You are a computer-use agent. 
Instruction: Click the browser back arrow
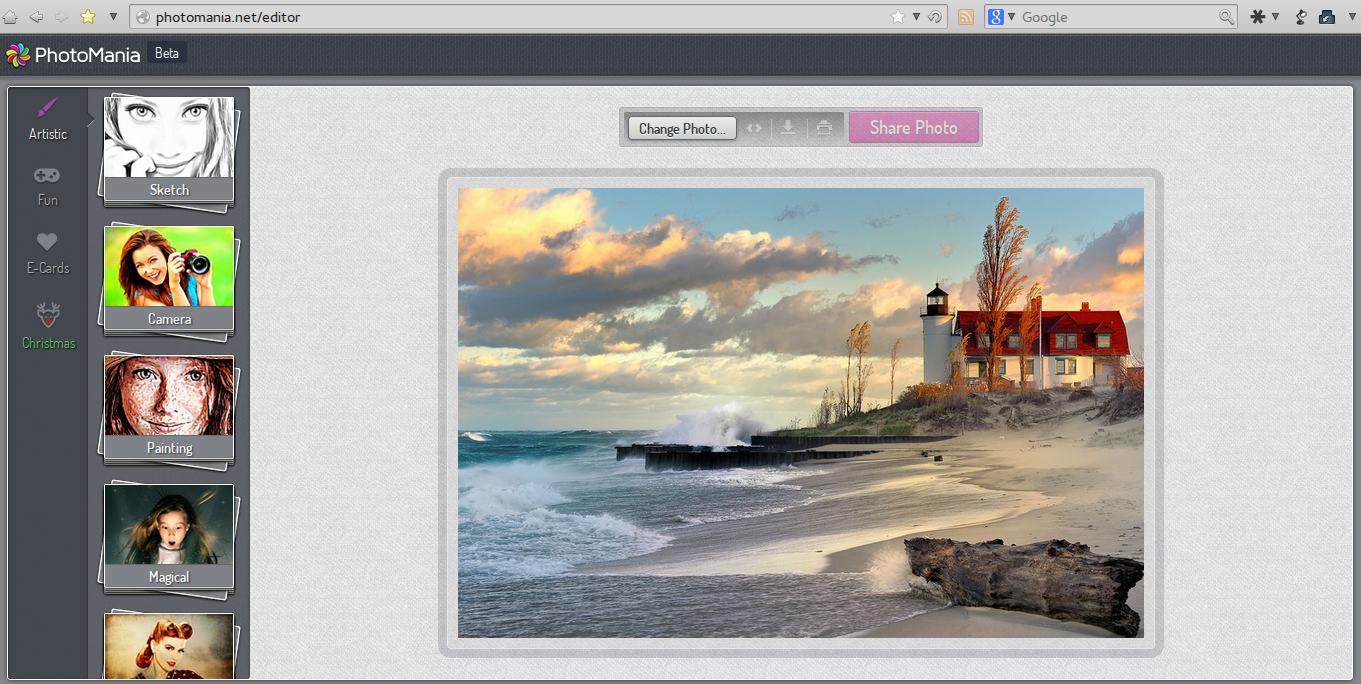point(36,17)
